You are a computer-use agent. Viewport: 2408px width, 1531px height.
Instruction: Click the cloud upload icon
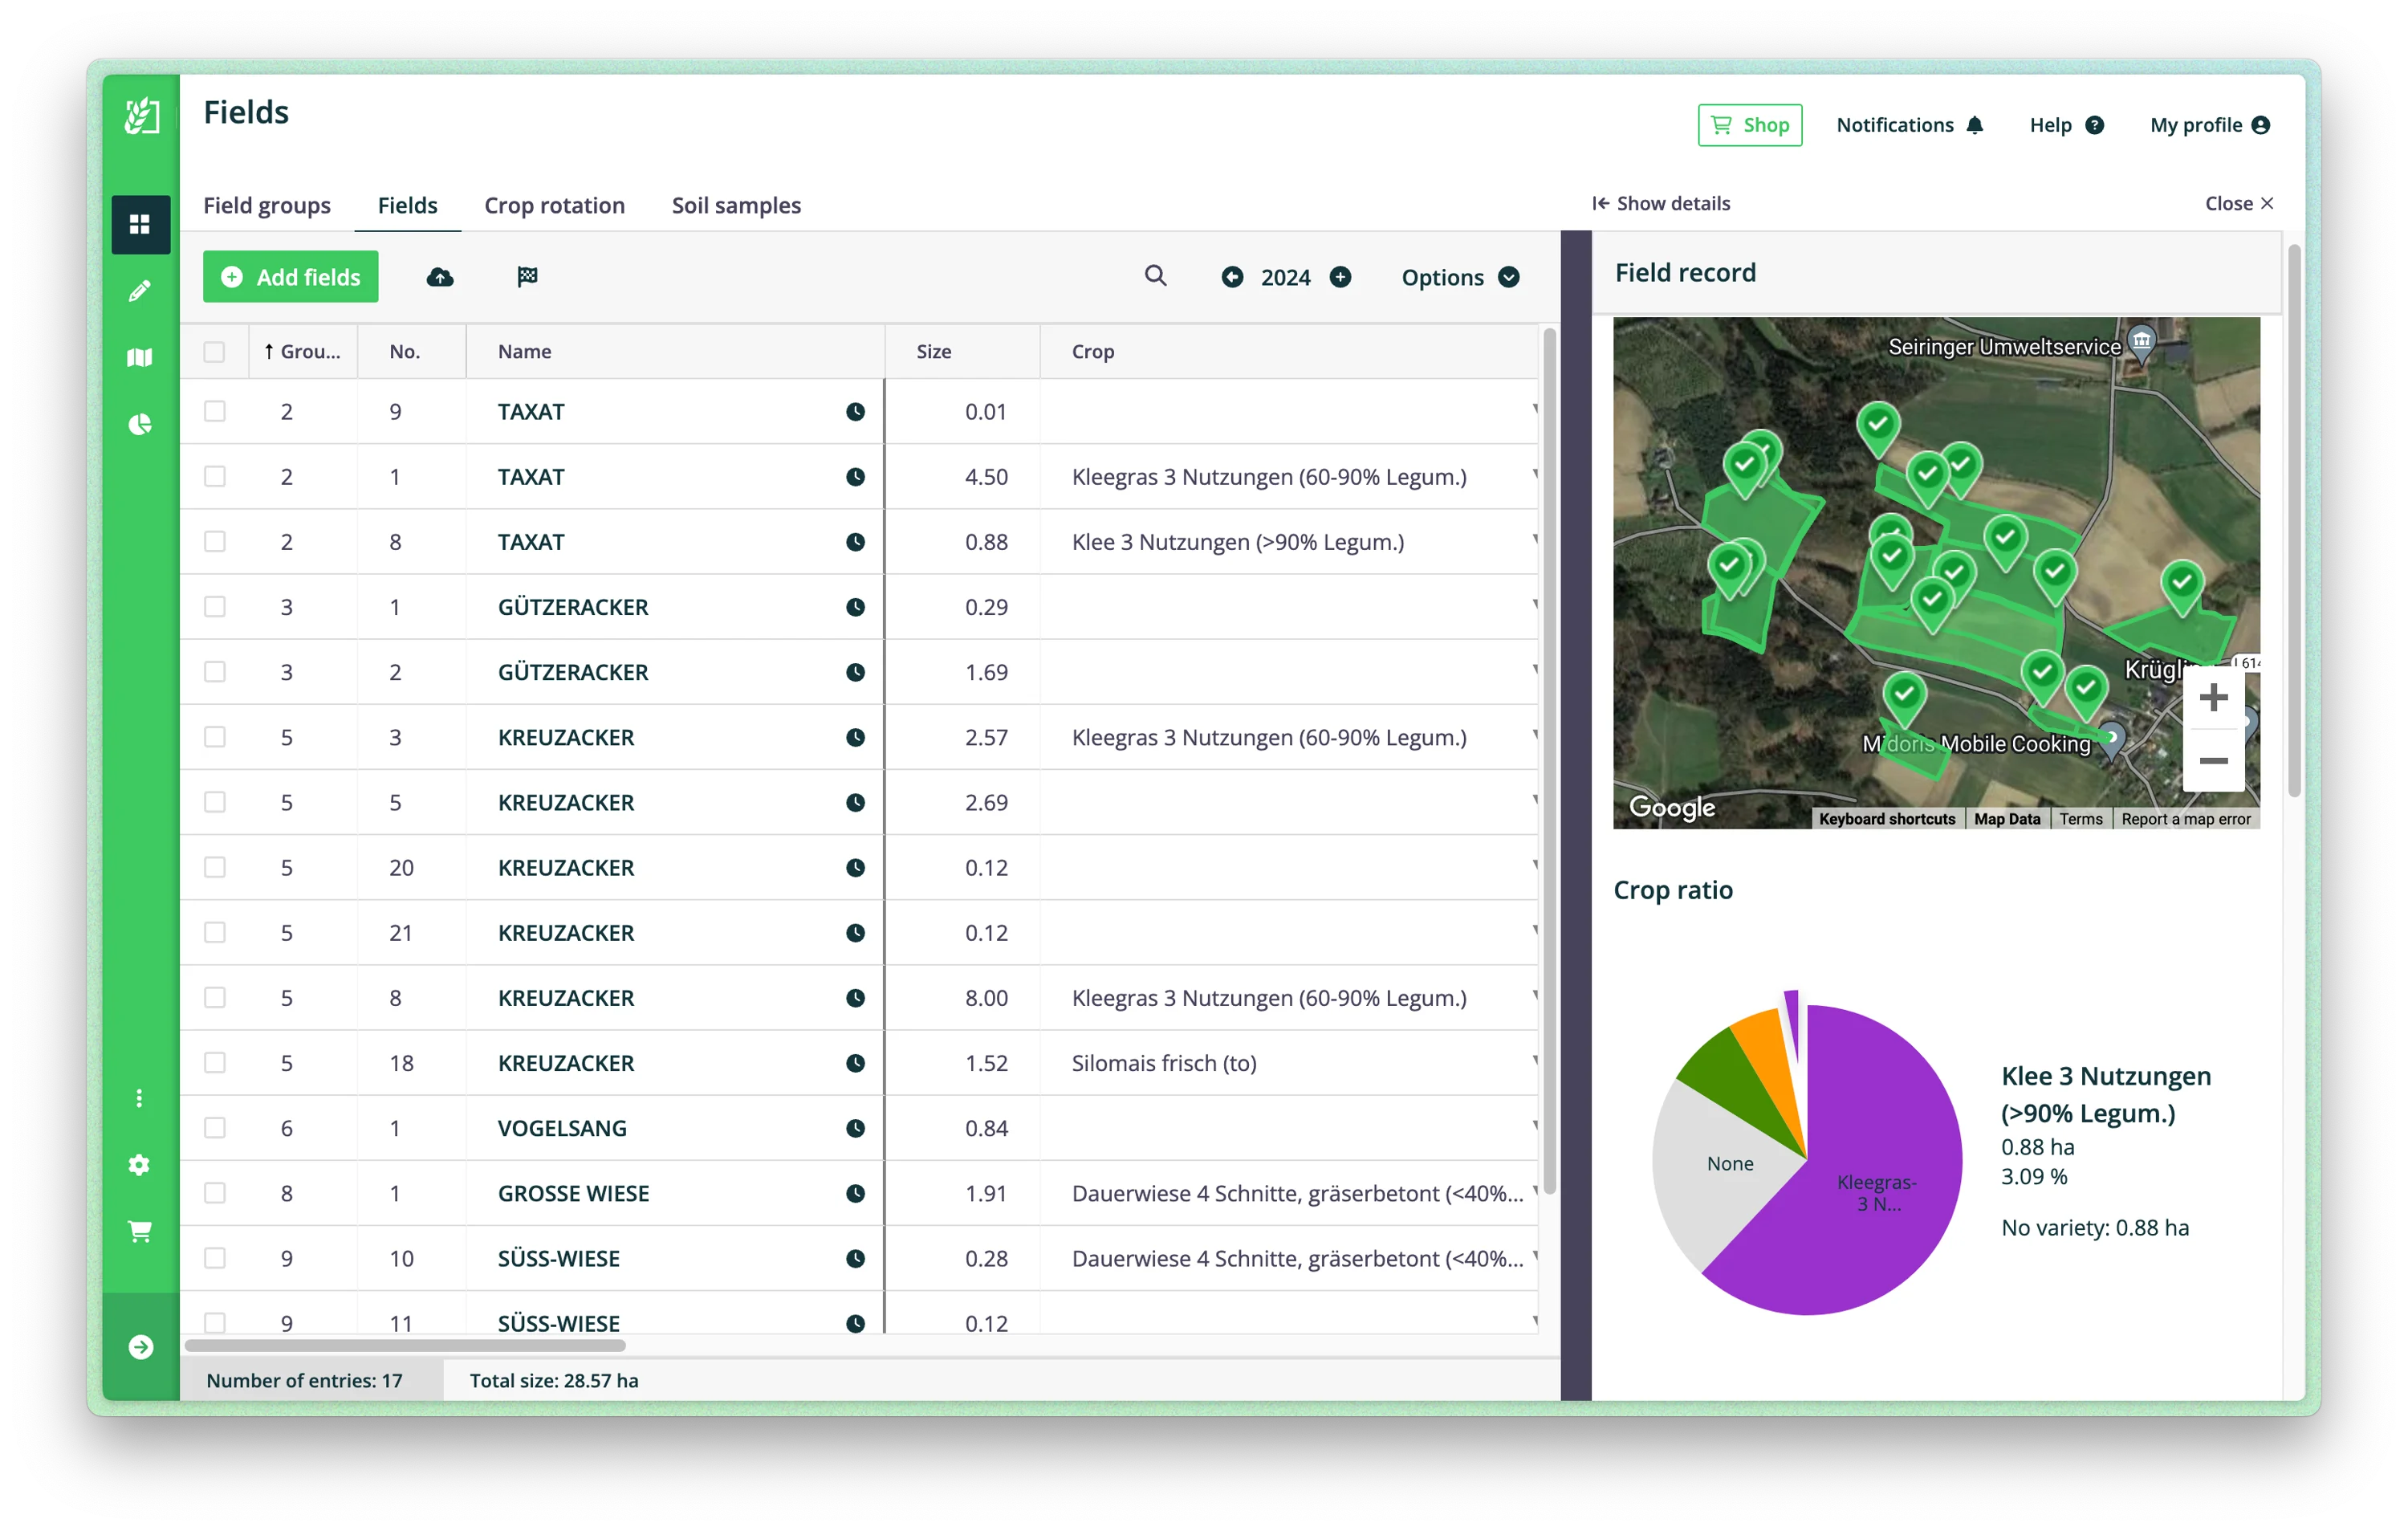point(440,277)
